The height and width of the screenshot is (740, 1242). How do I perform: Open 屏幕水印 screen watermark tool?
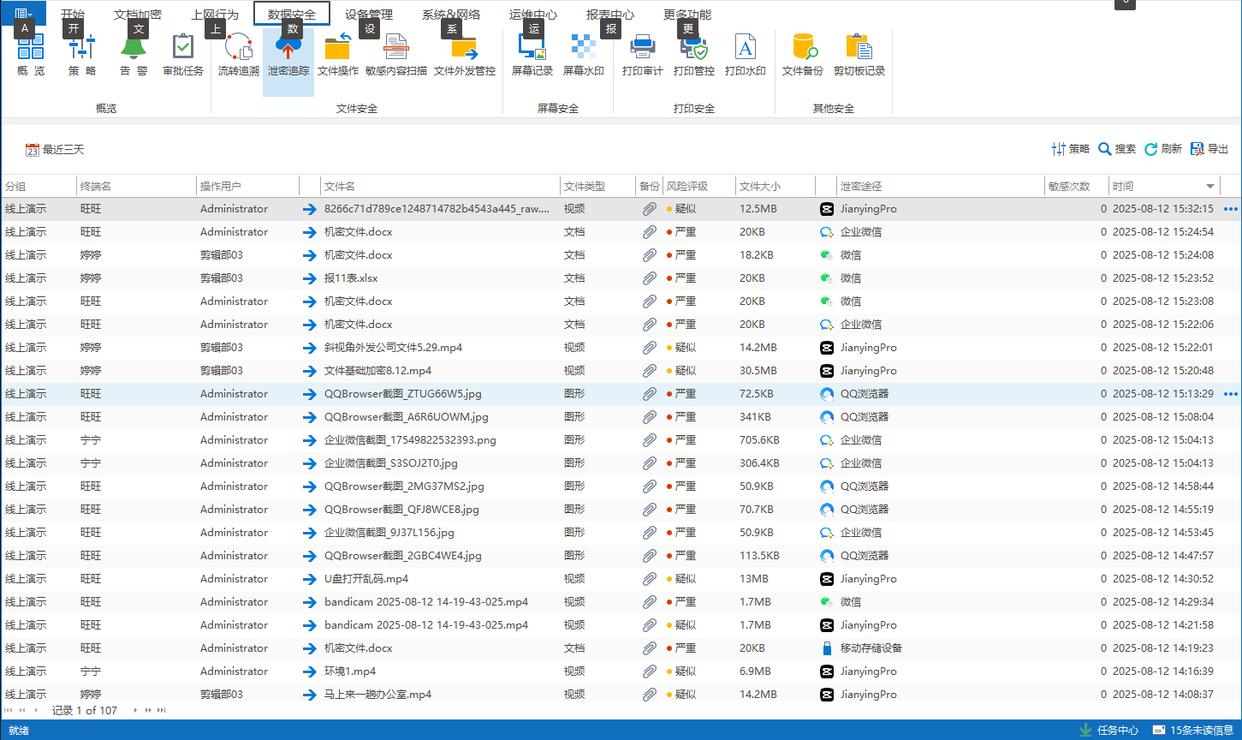pos(583,54)
